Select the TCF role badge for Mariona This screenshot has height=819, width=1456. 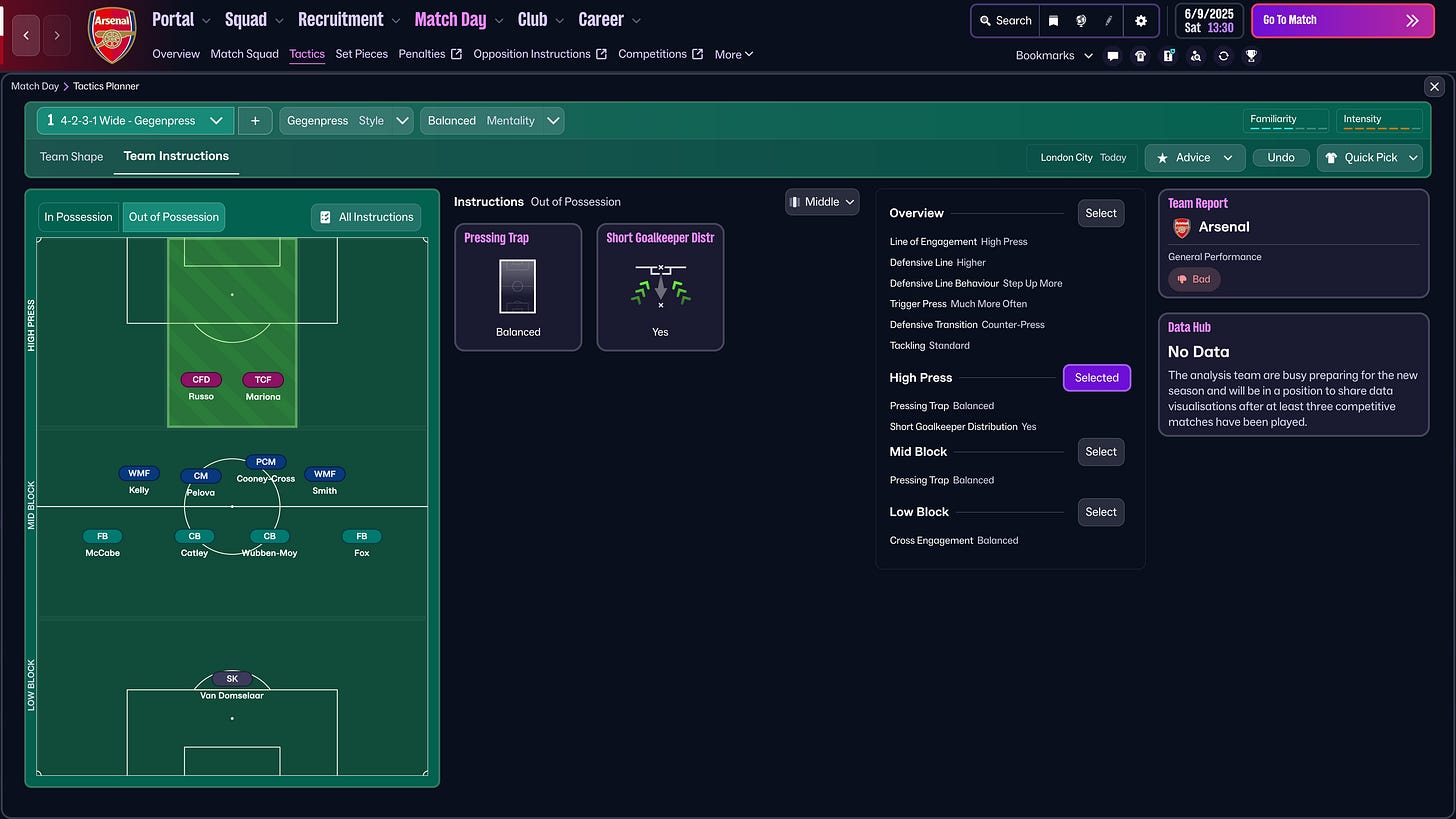point(263,380)
